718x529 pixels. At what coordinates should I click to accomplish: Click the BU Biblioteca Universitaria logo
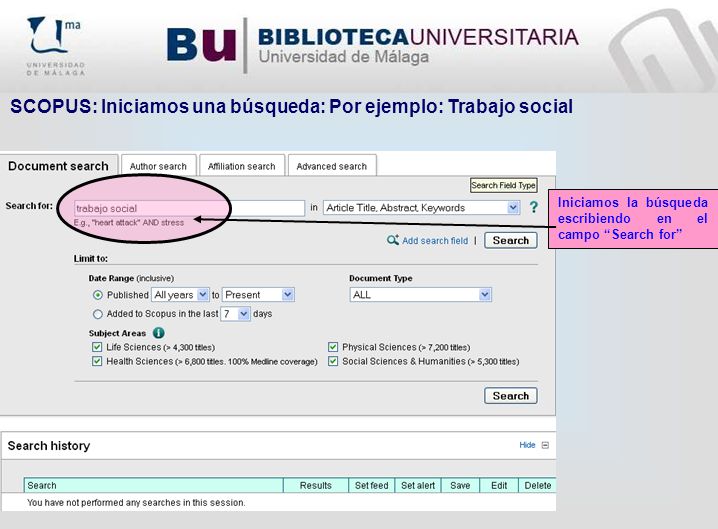tap(373, 45)
